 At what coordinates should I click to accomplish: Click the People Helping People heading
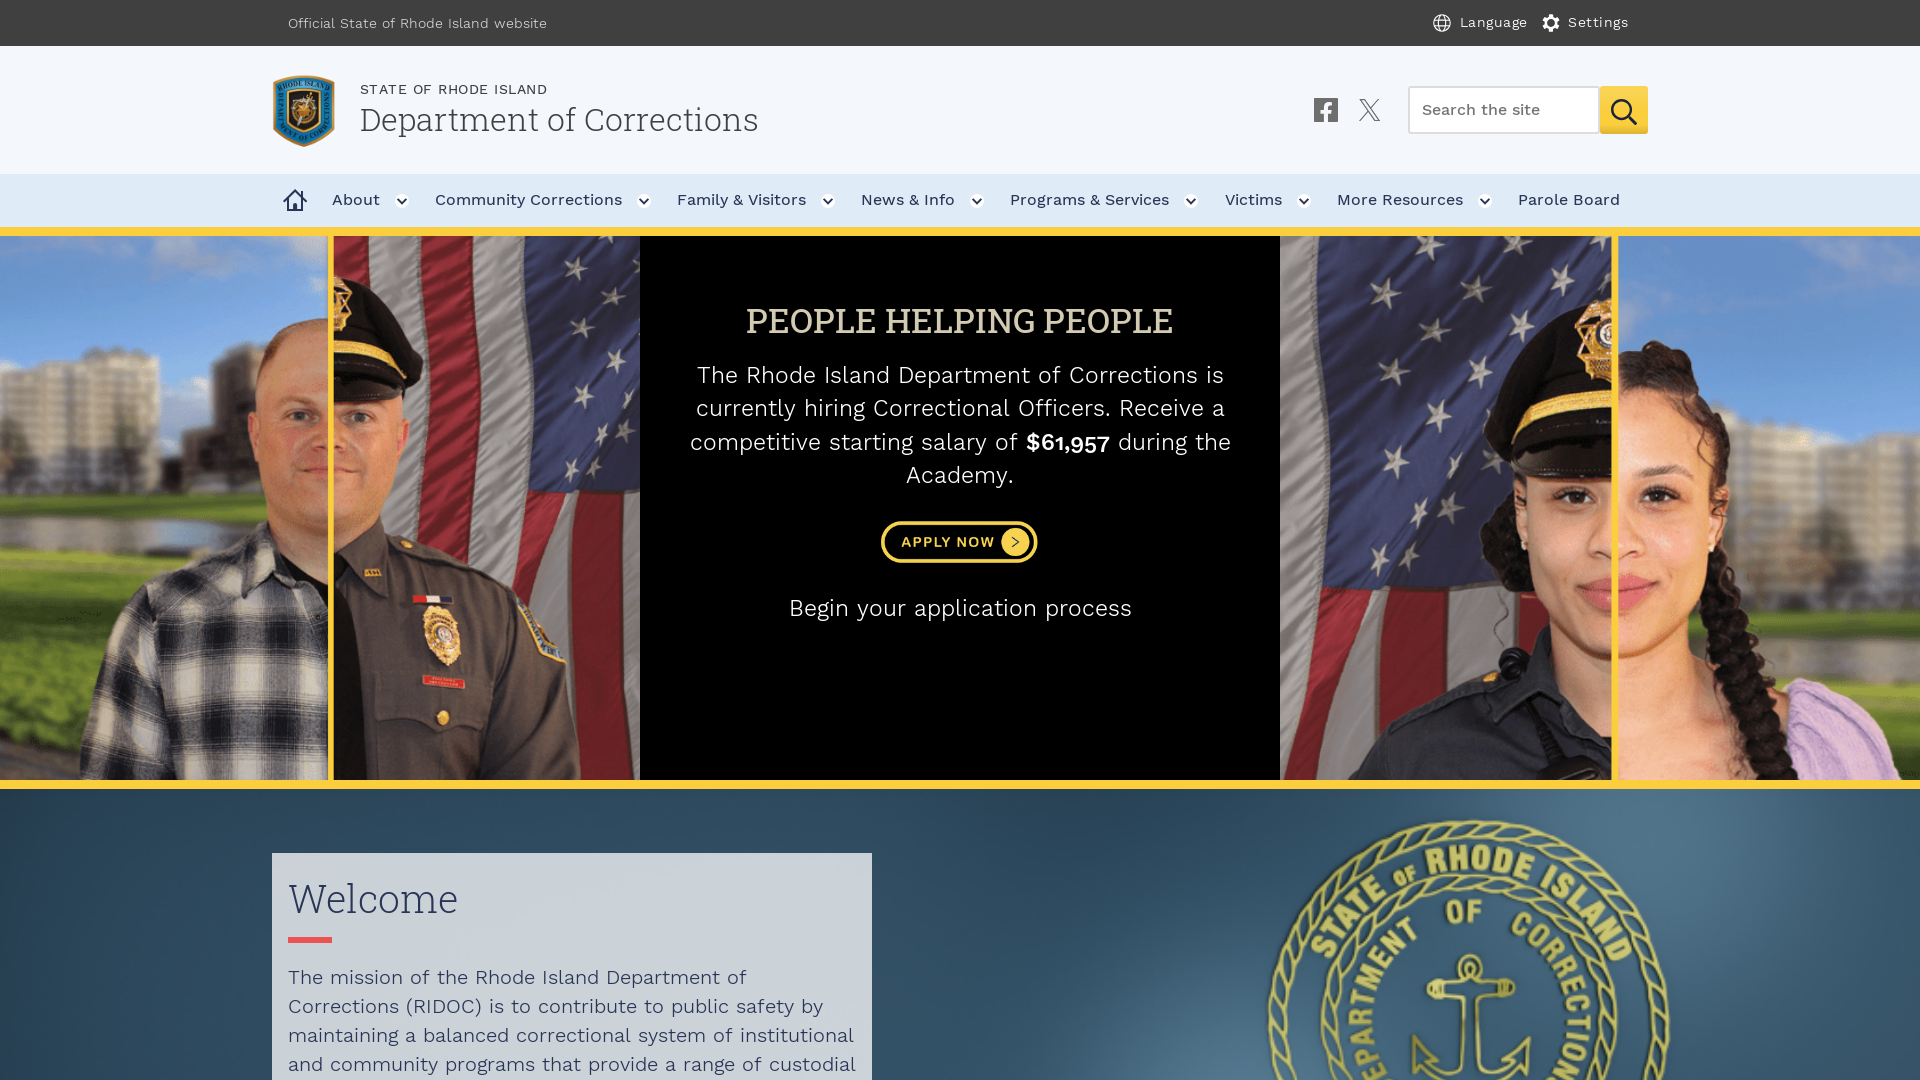(x=959, y=321)
